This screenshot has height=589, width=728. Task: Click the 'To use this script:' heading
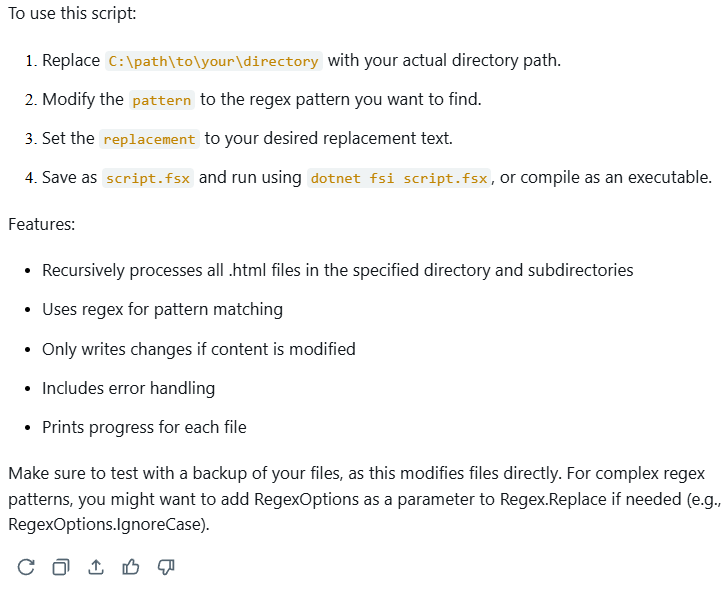tap(72, 13)
